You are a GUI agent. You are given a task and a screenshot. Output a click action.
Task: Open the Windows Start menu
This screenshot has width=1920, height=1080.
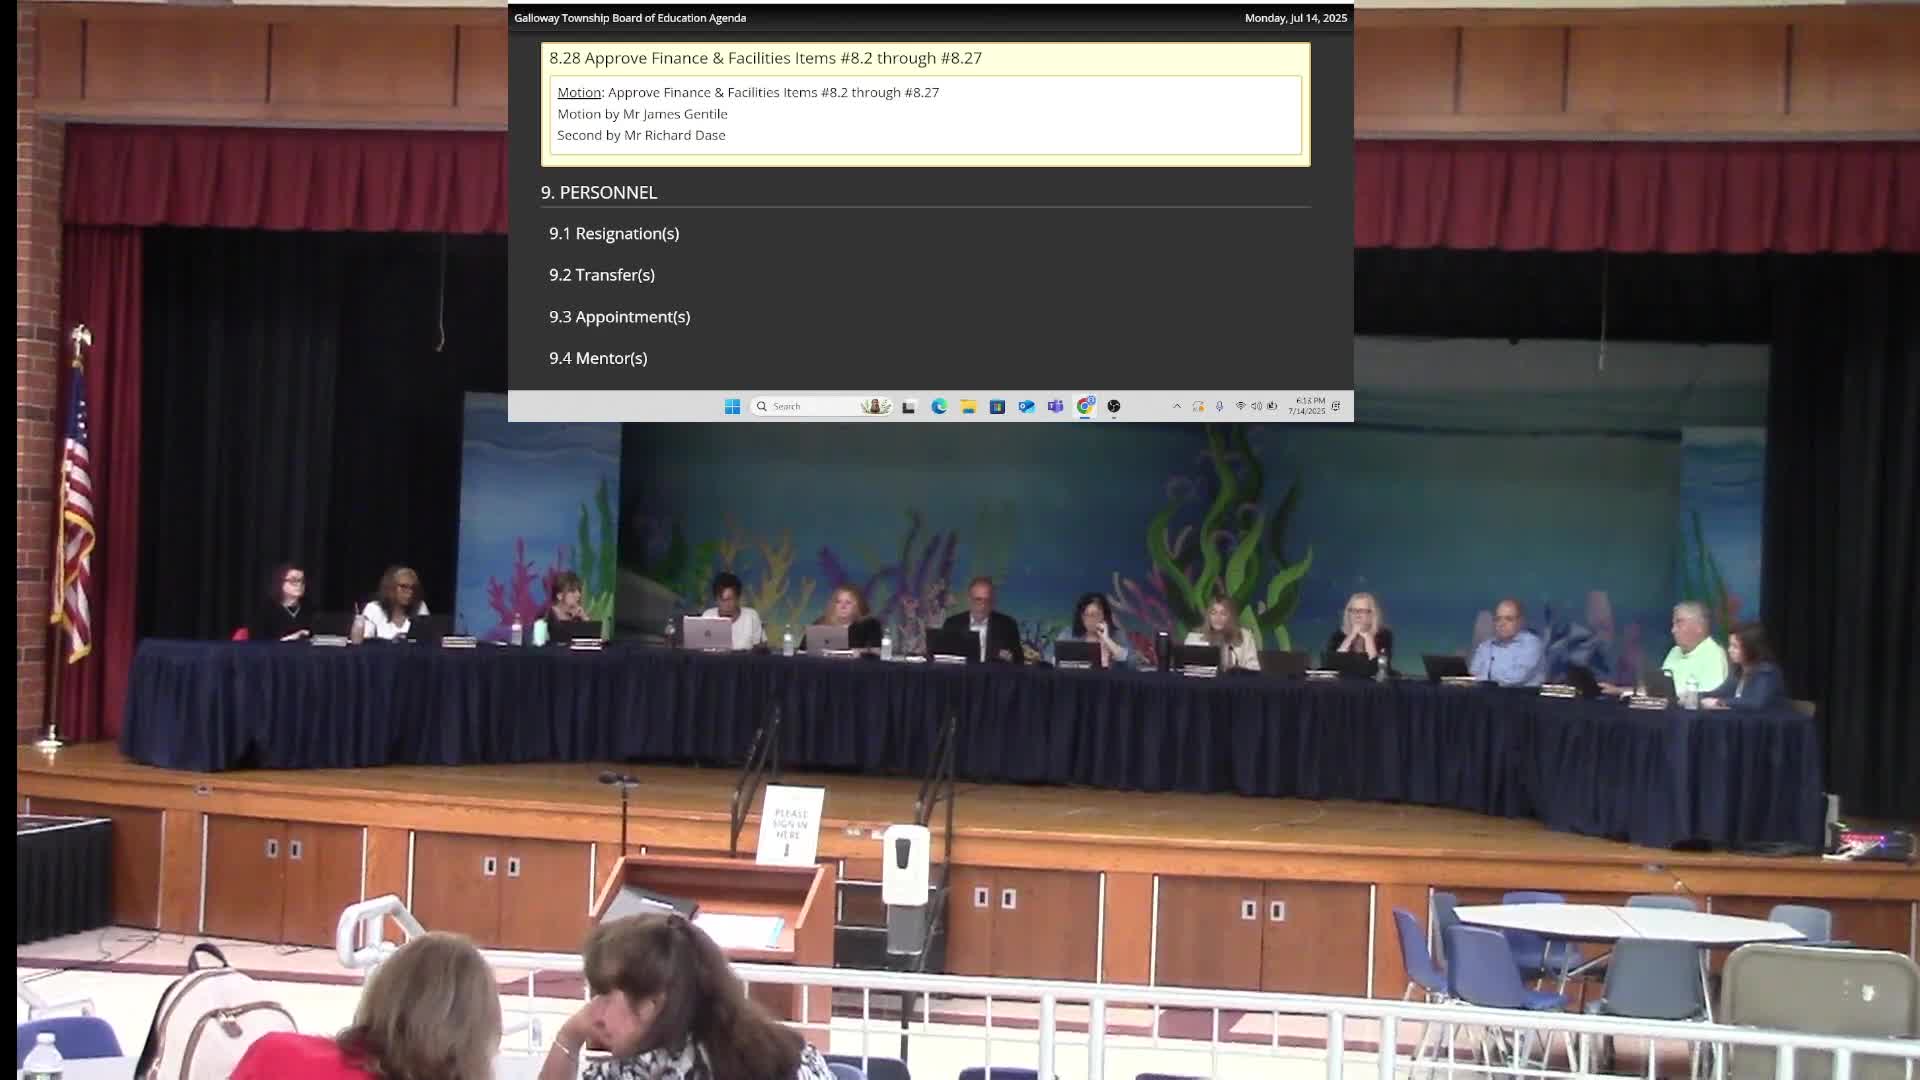tap(732, 406)
